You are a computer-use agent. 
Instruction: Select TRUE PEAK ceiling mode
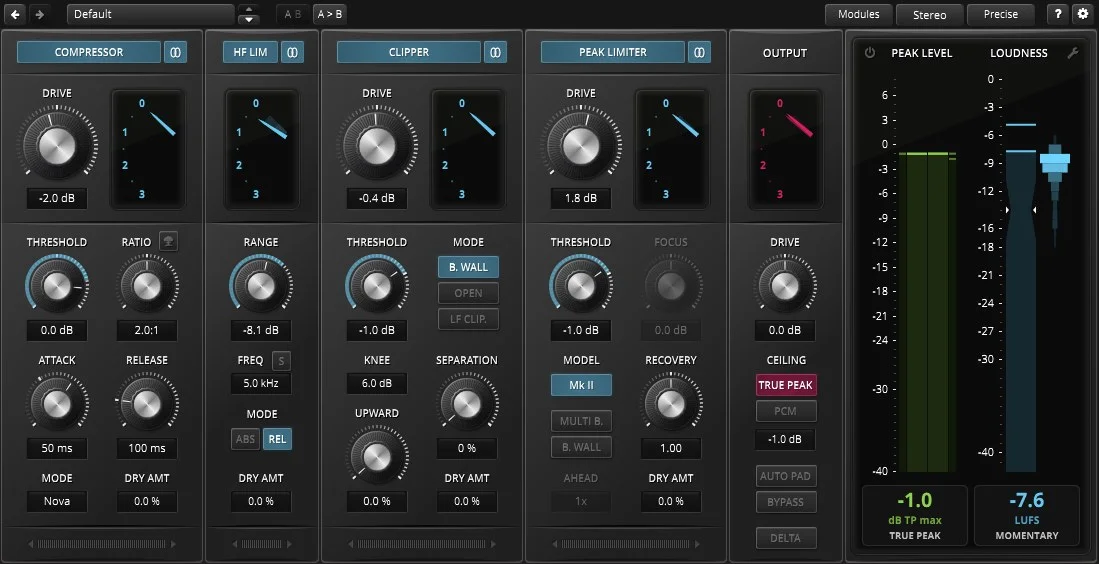pyautogui.click(x=786, y=385)
